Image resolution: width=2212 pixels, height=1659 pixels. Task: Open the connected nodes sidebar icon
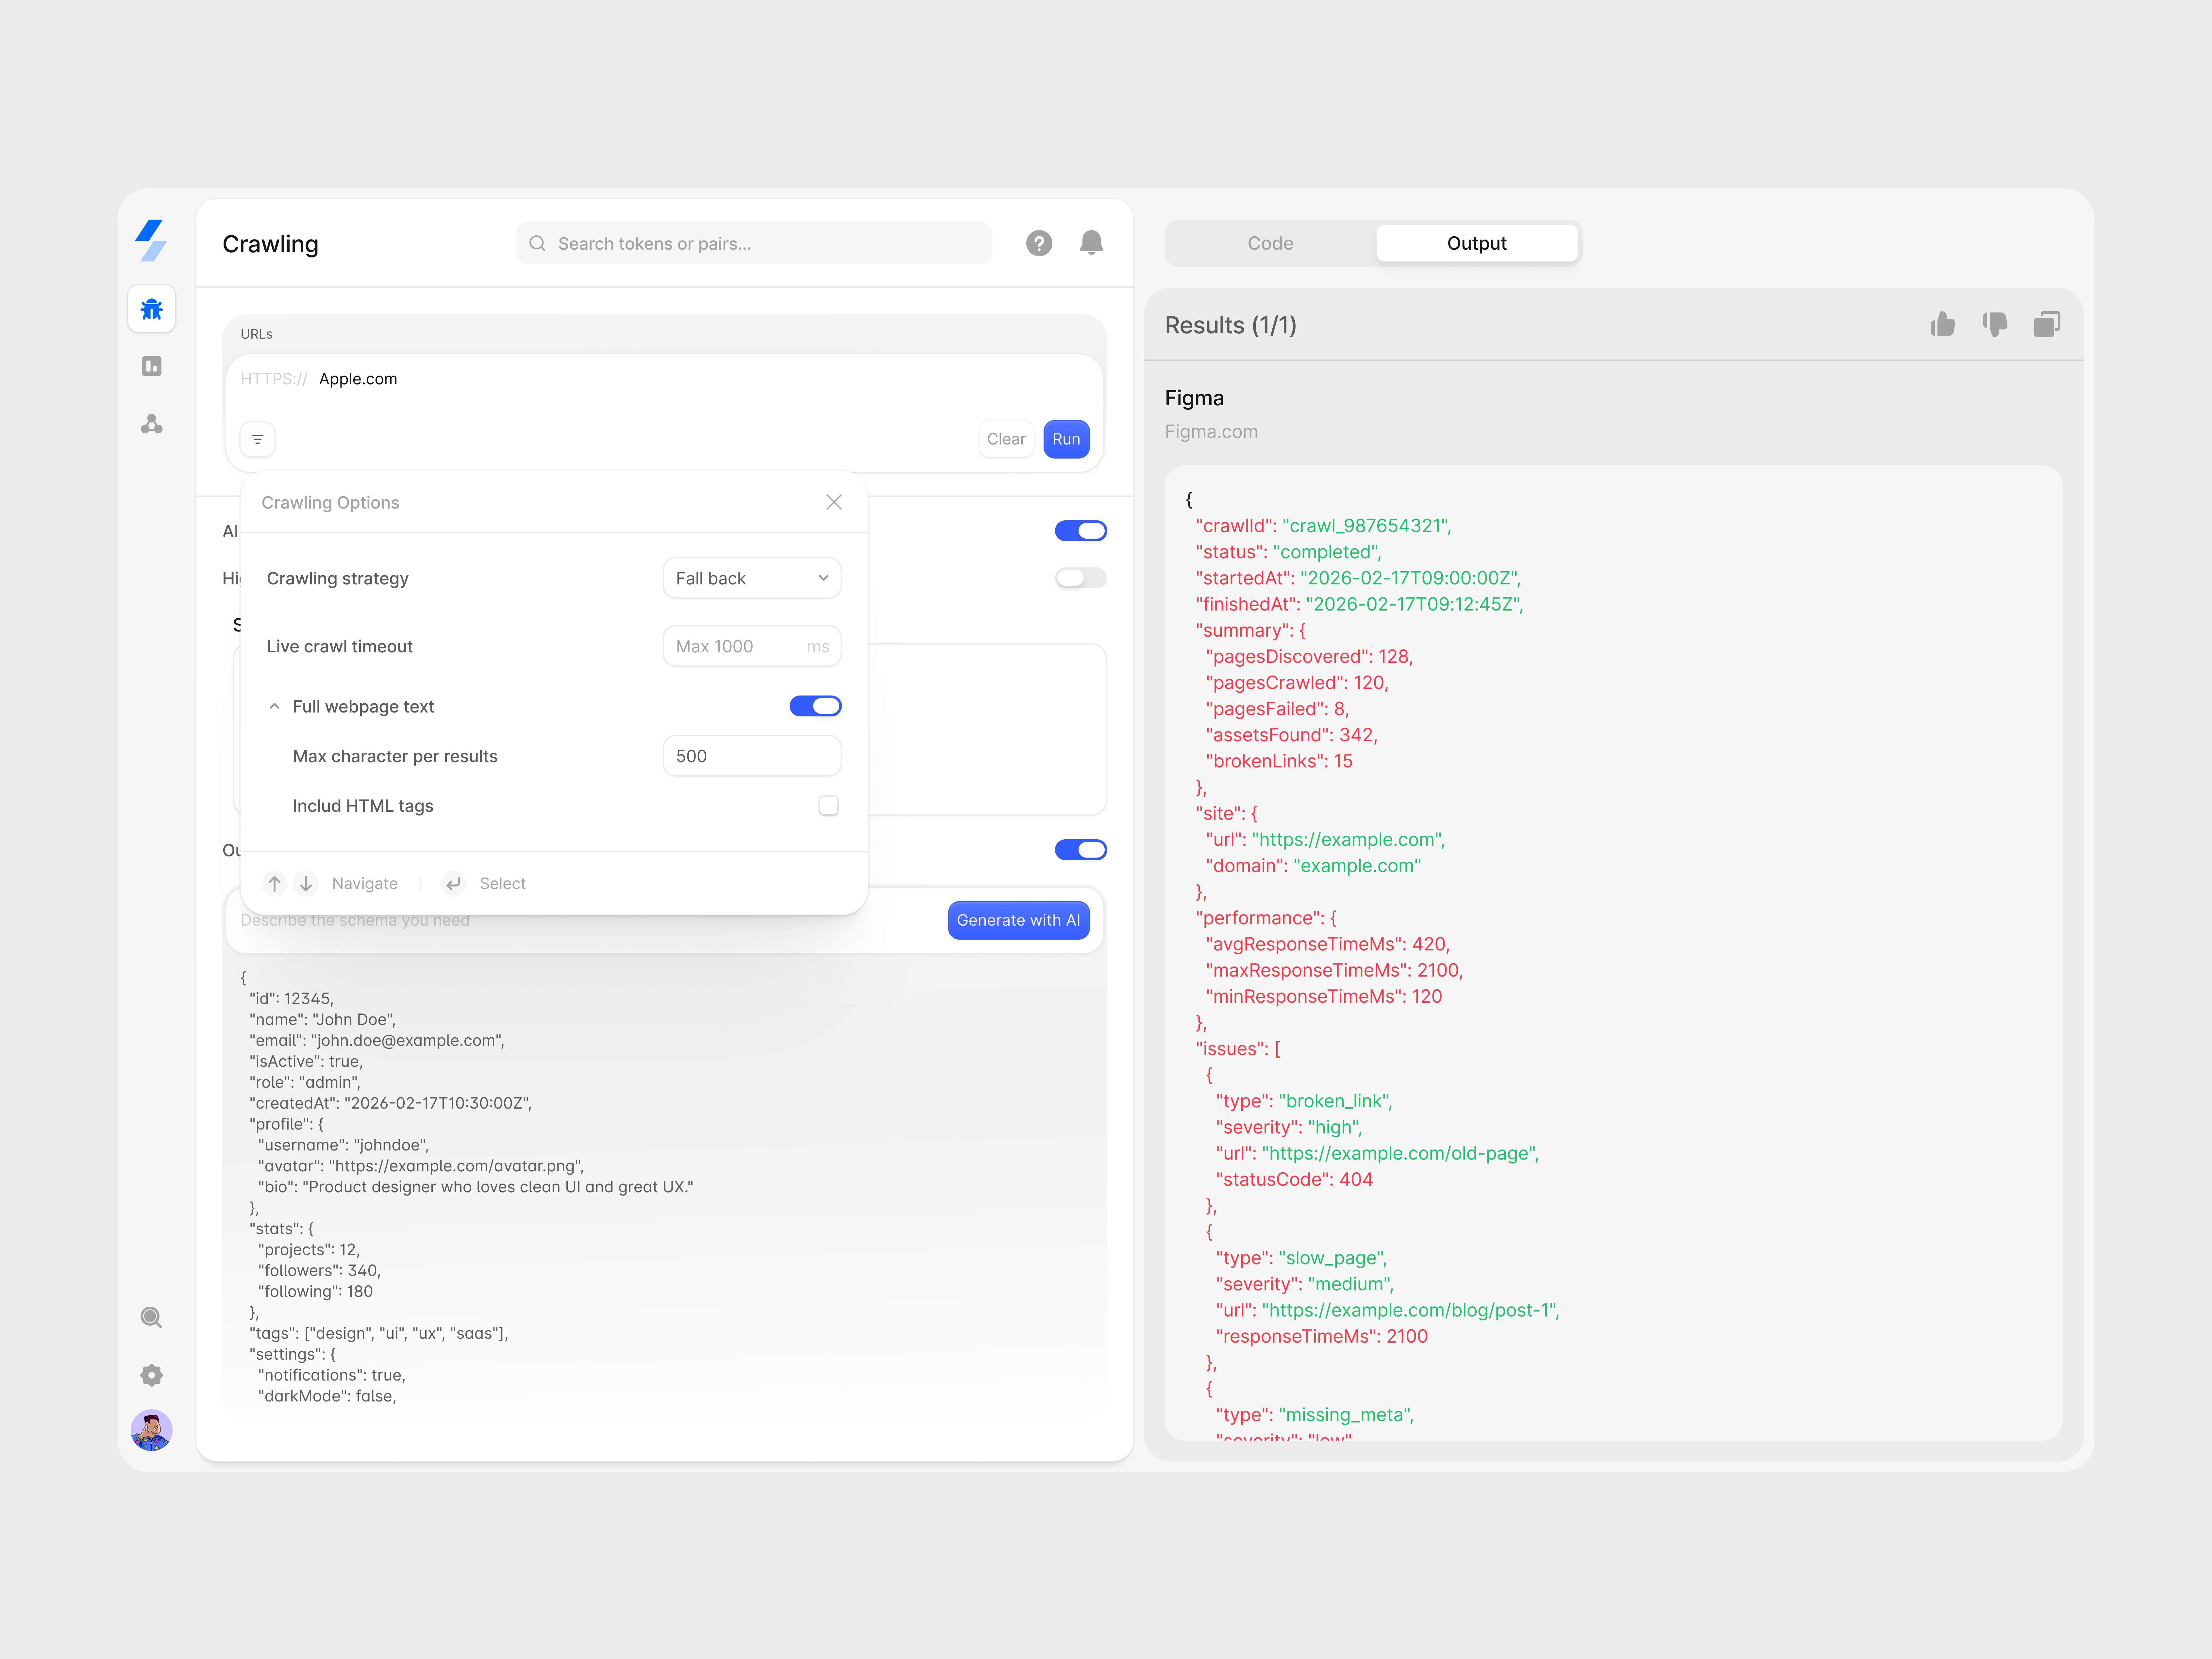152,424
